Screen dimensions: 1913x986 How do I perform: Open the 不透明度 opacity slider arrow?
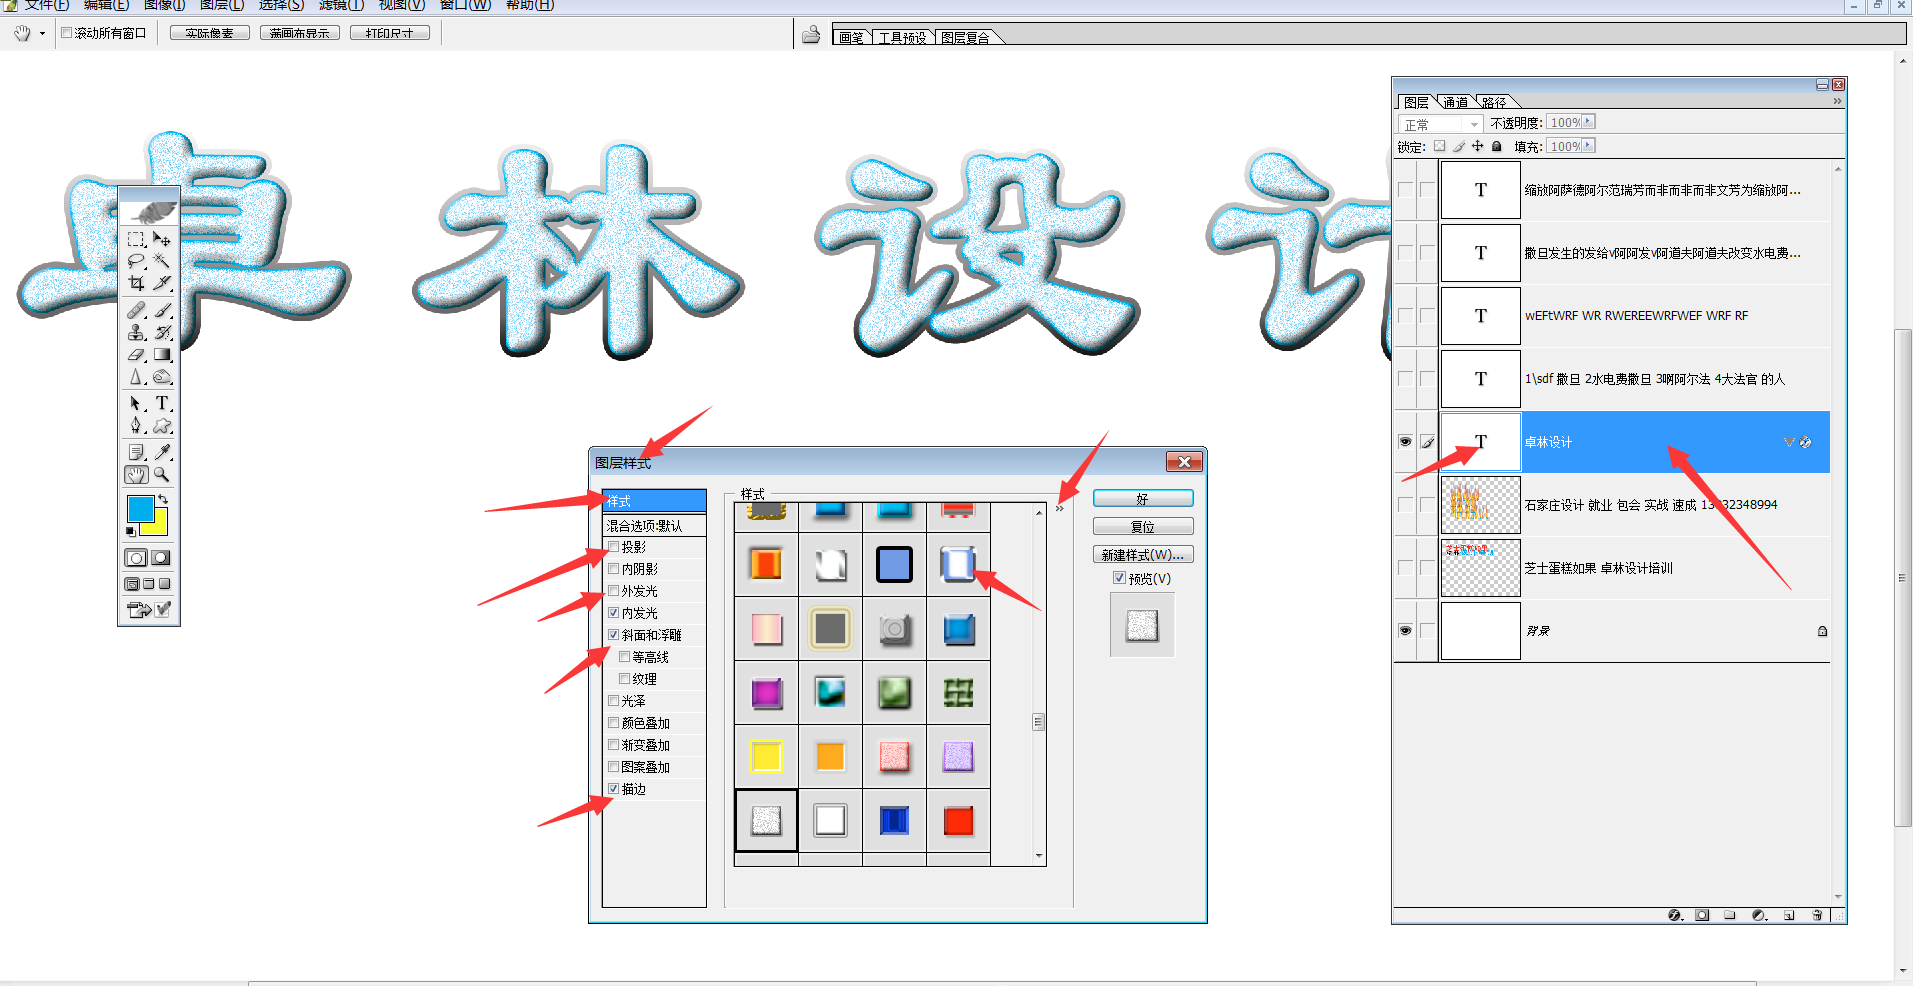tap(1588, 122)
